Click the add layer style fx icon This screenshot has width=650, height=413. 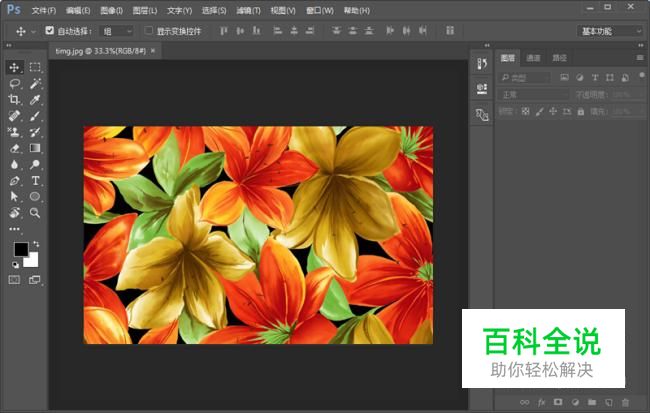pos(540,402)
